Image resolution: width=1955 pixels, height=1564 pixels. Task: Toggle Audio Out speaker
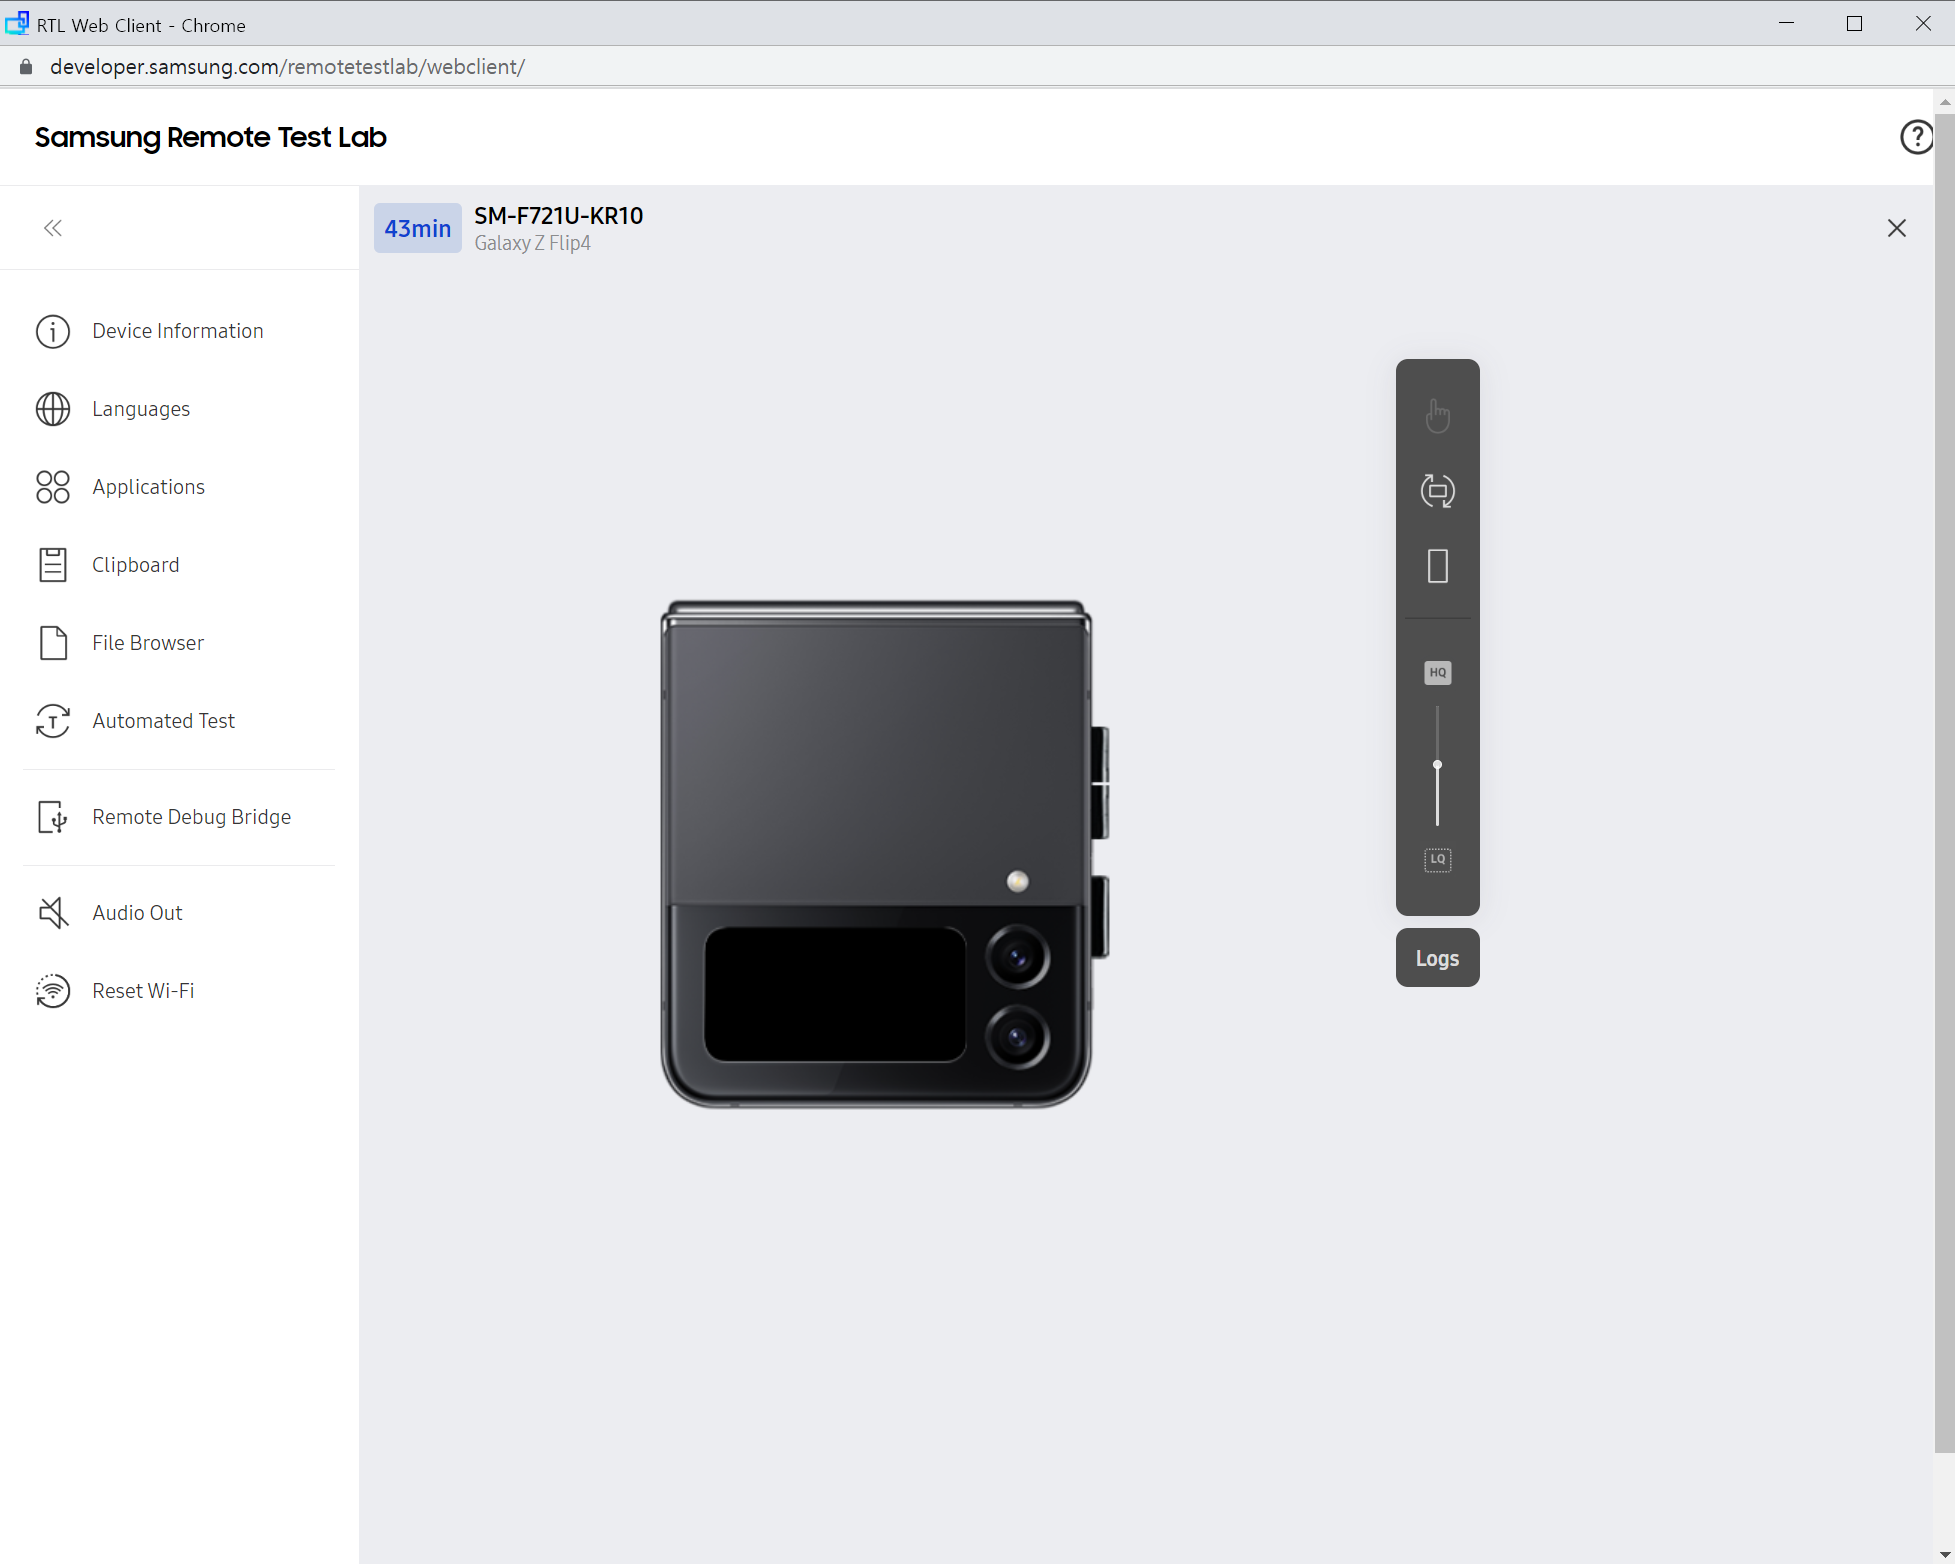pos(53,913)
